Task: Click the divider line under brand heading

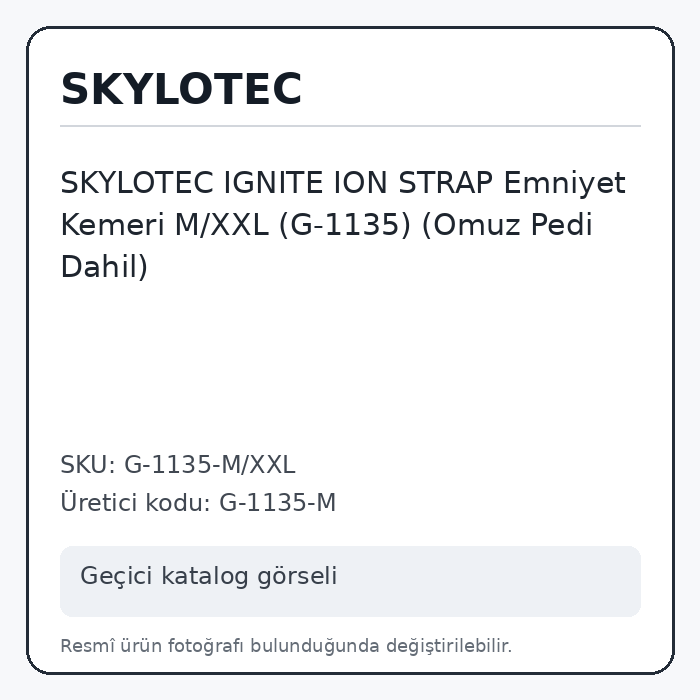Action: [350, 126]
